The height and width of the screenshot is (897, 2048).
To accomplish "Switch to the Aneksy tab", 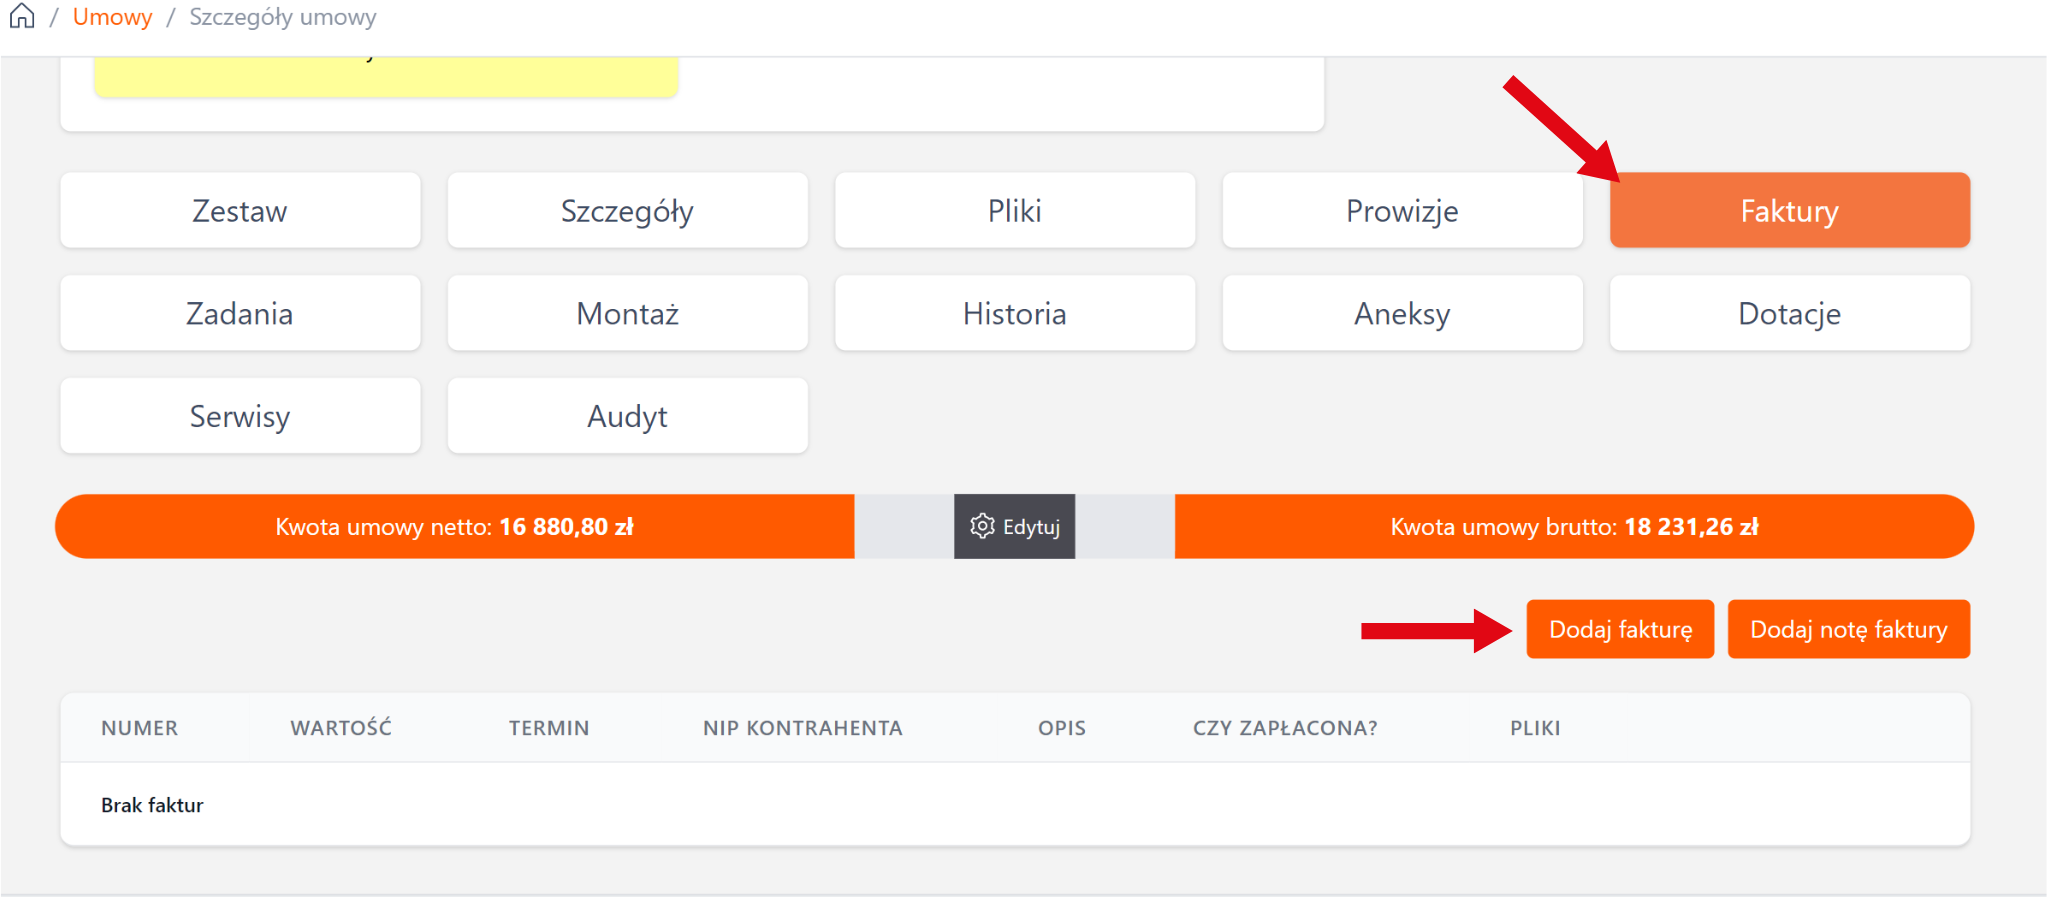I will click(1402, 314).
